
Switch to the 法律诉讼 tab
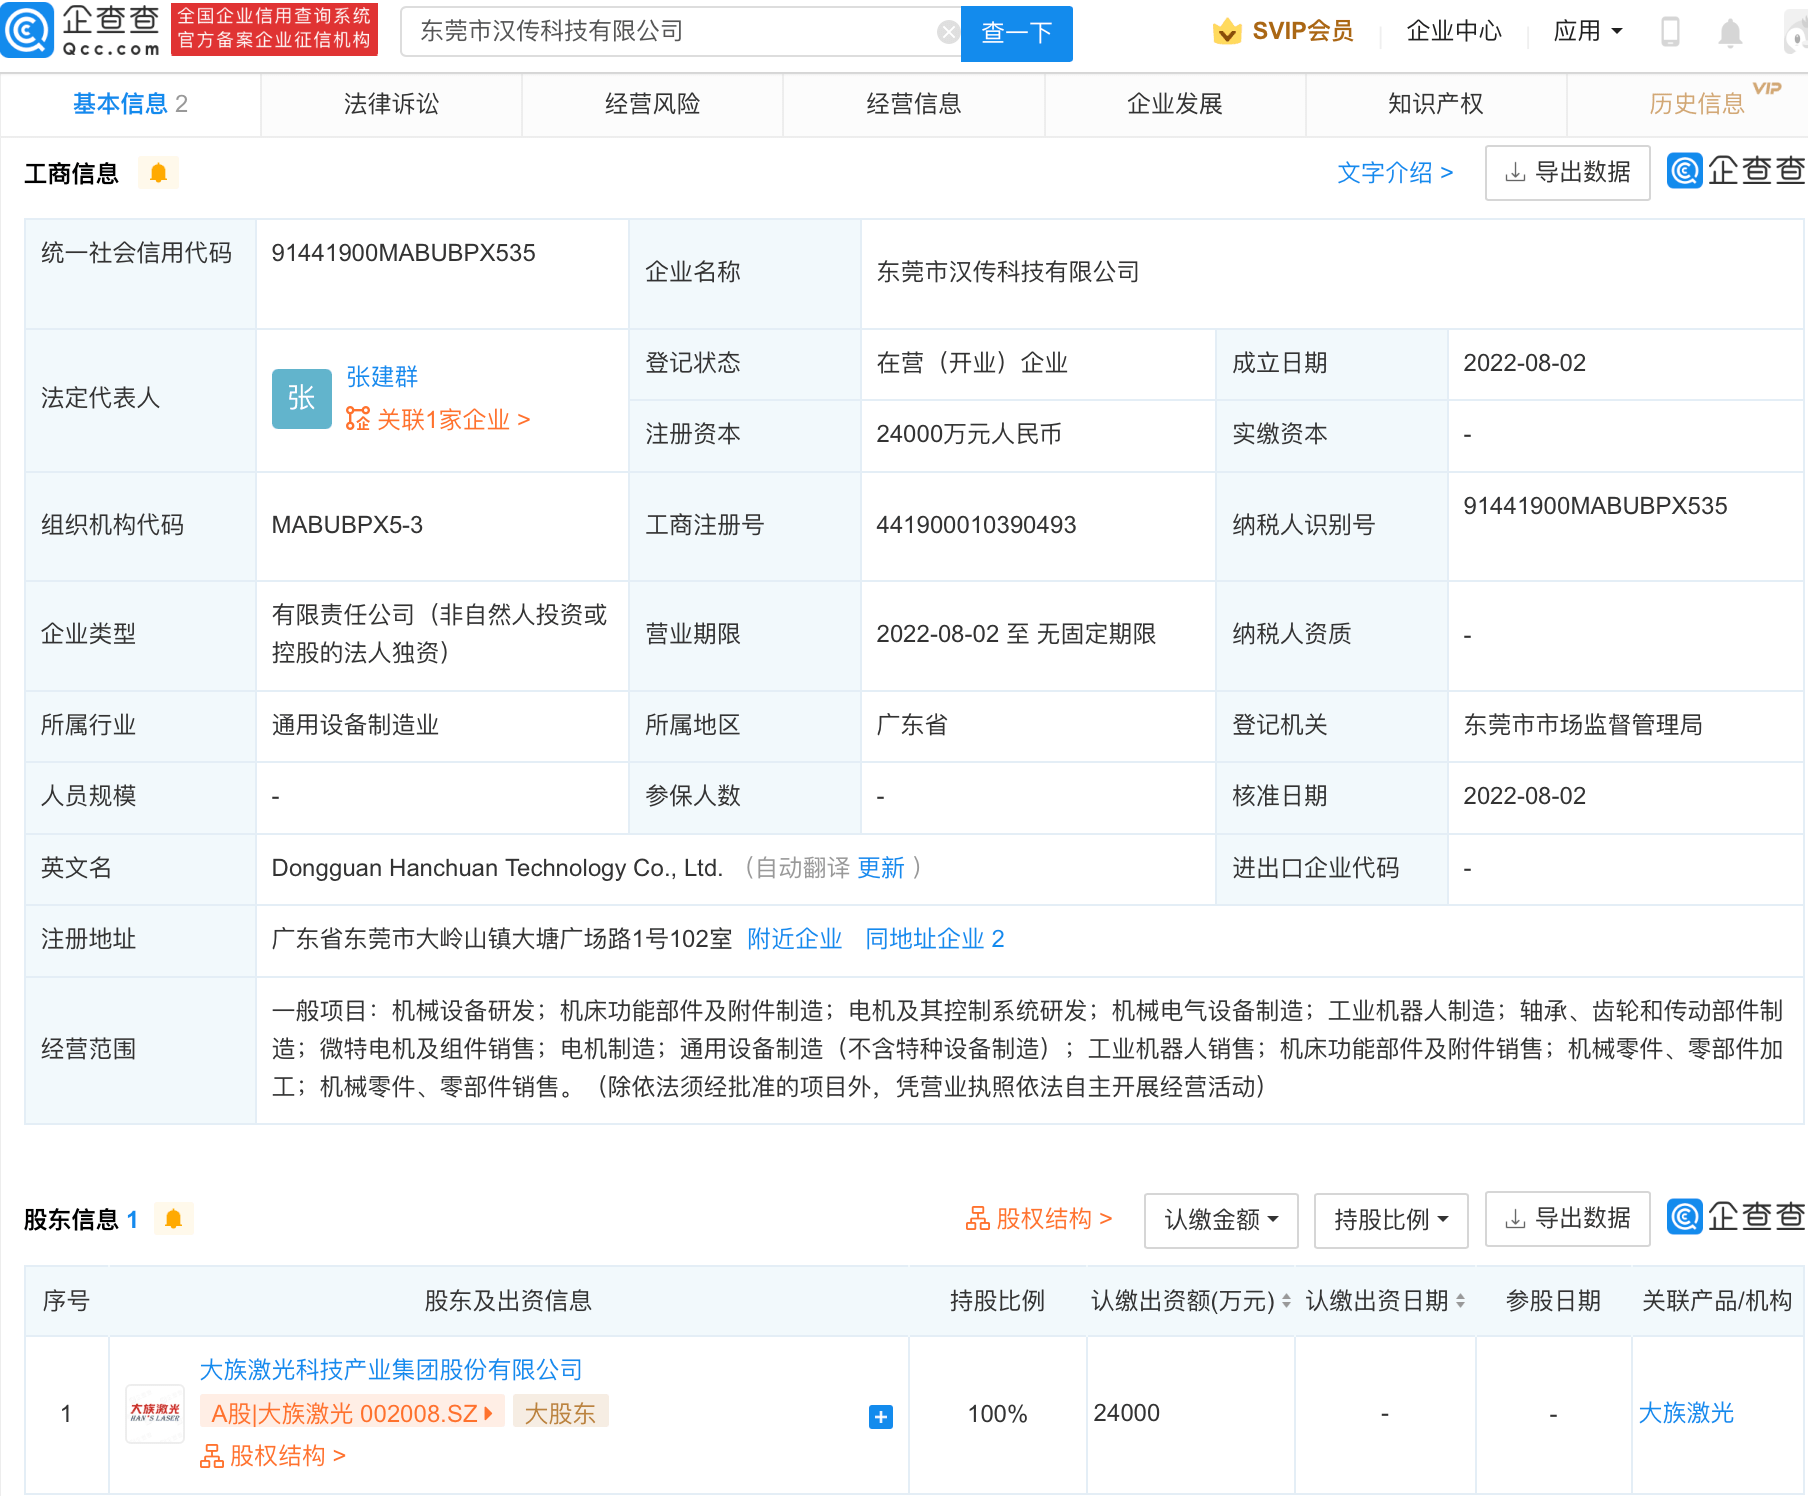pos(391,104)
